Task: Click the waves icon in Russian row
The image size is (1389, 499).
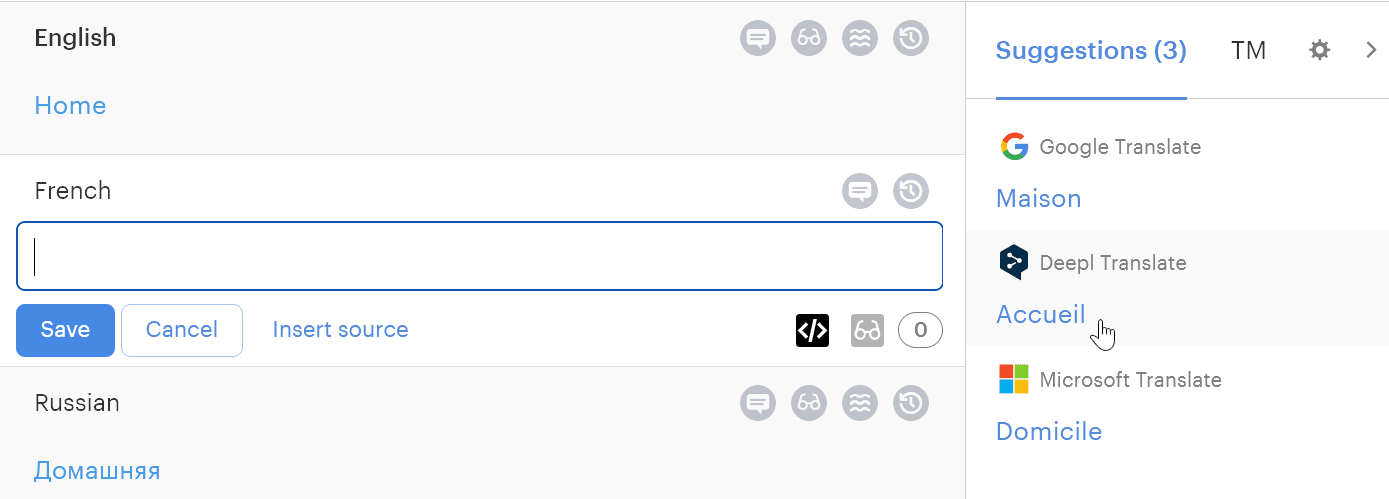Action: tap(860, 403)
